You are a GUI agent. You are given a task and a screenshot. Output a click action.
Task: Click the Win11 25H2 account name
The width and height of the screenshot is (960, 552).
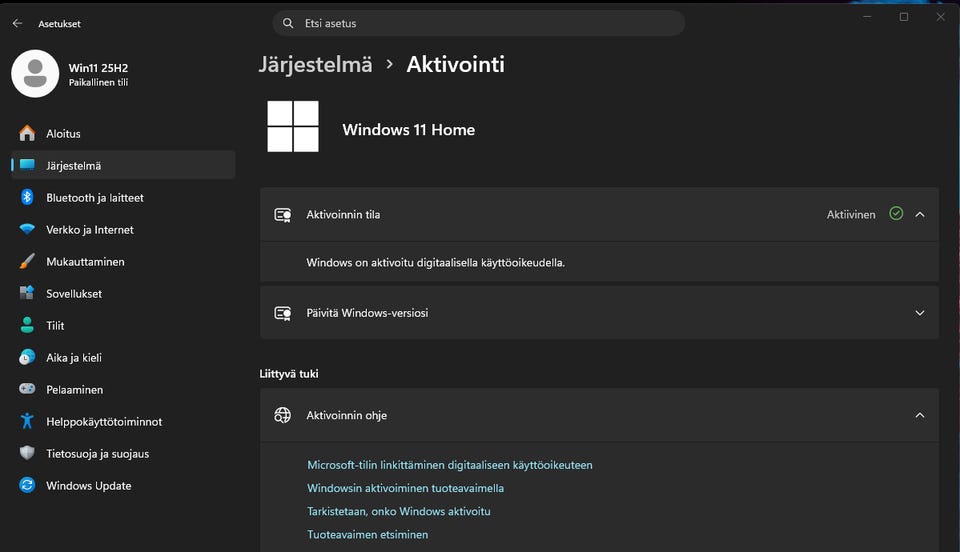98,68
